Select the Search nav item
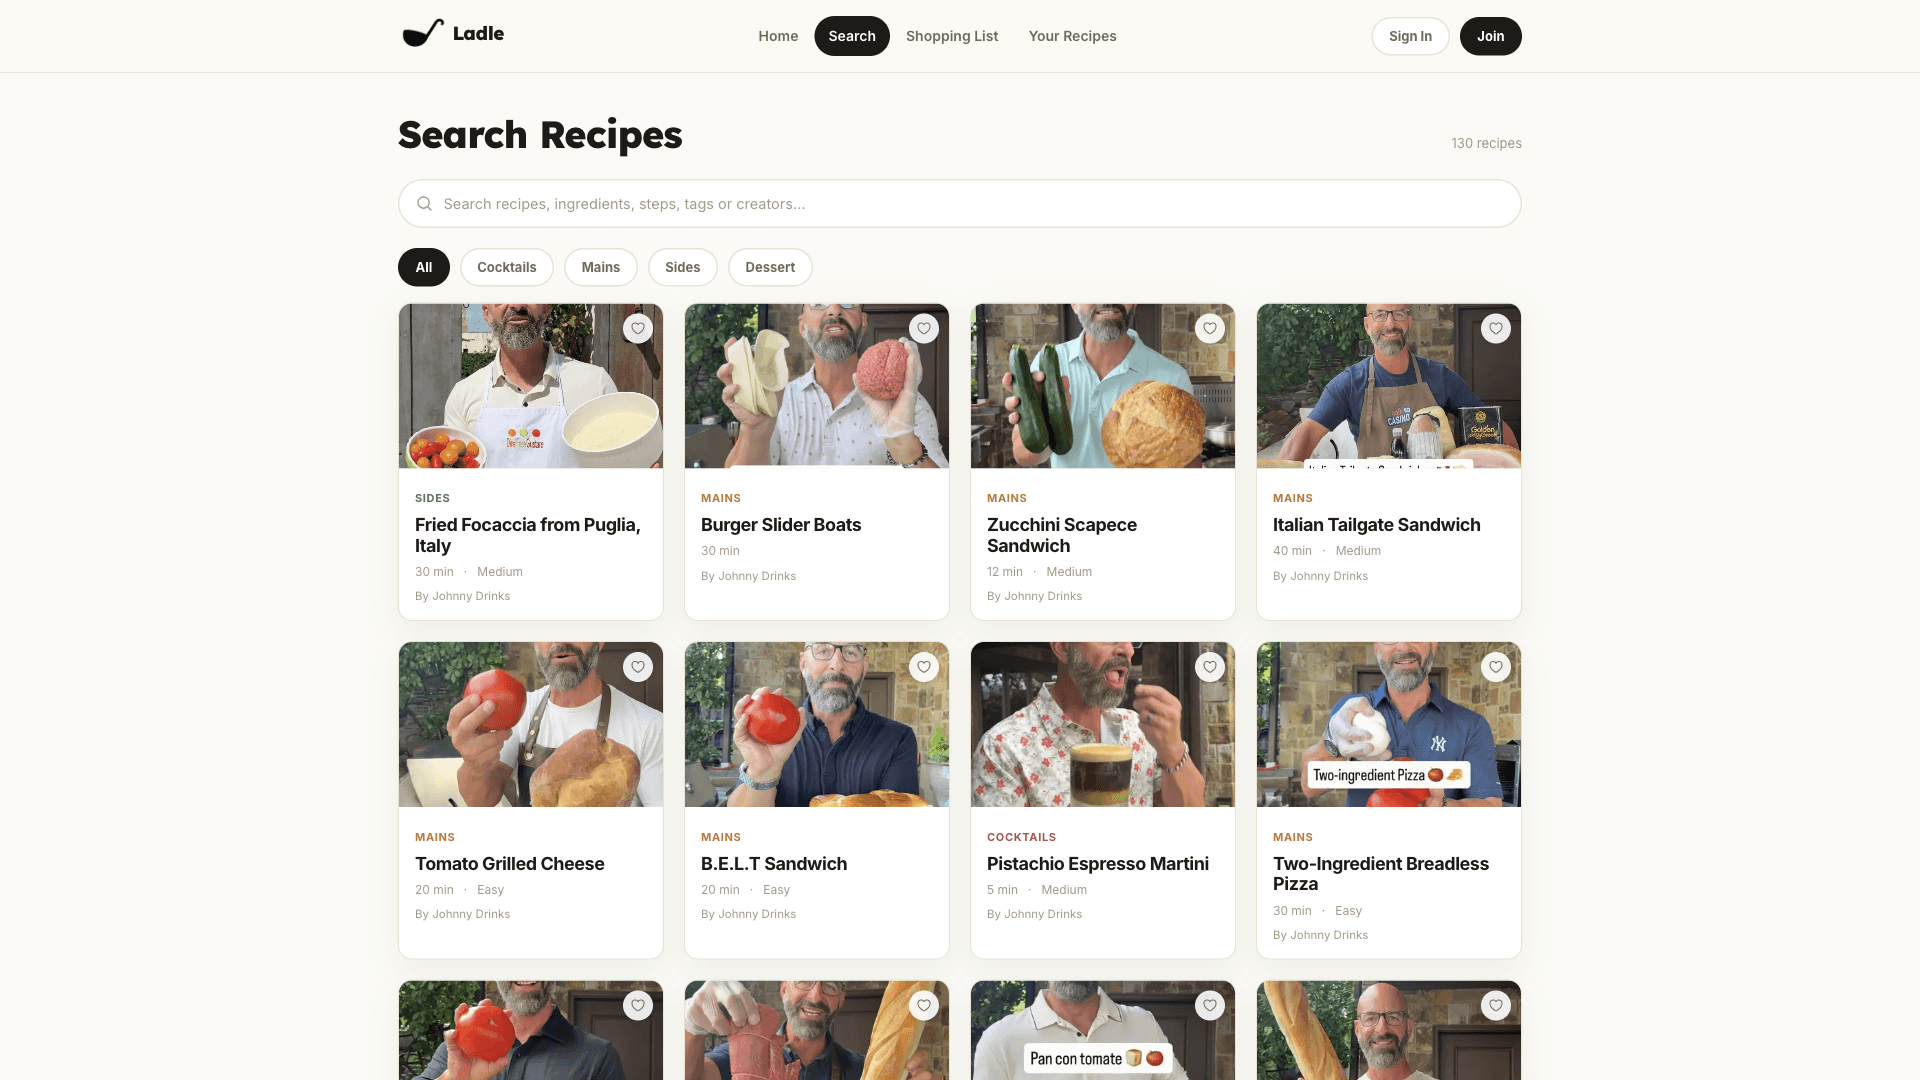This screenshot has height=1080, width=1920. (852, 36)
